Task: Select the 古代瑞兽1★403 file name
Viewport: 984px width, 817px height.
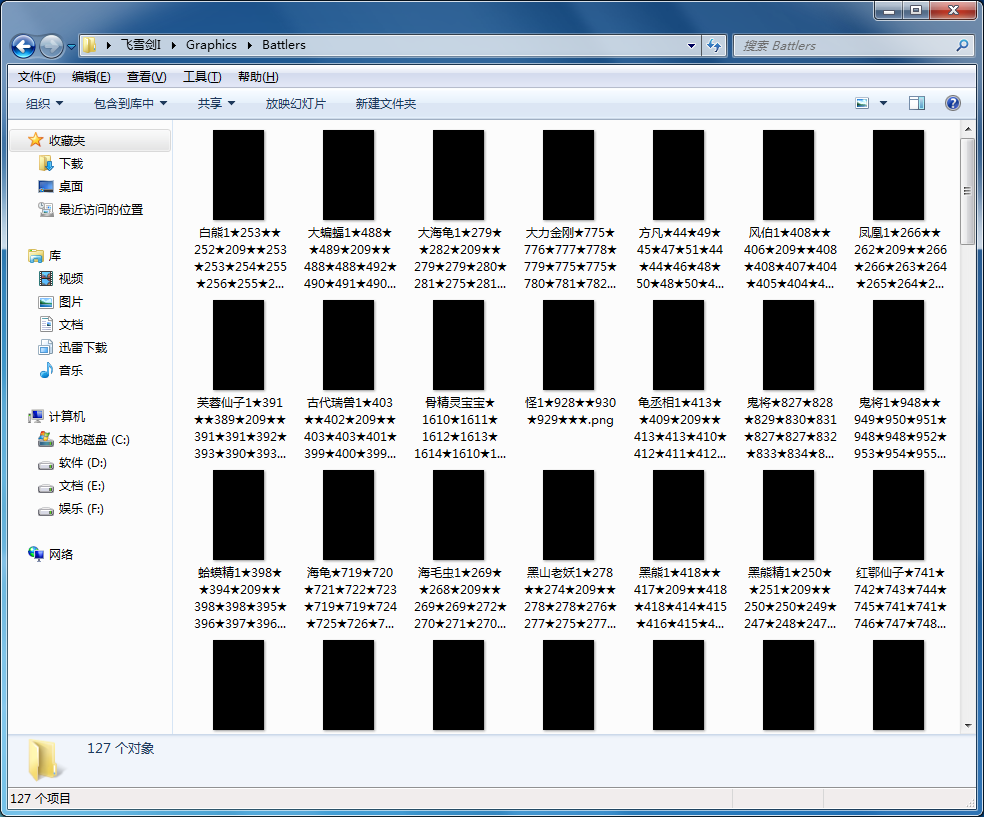Action: [x=350, y=428]
